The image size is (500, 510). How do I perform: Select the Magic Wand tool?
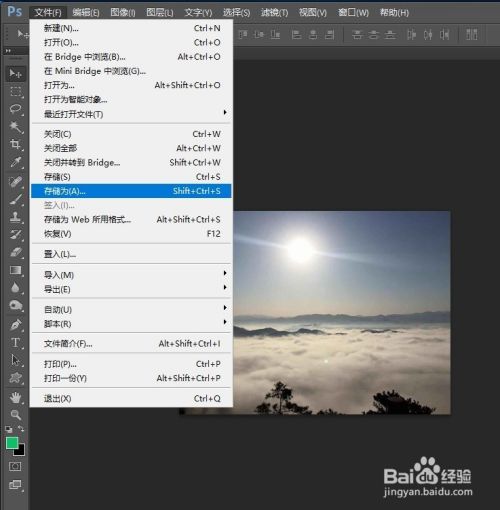coord(15,127)
